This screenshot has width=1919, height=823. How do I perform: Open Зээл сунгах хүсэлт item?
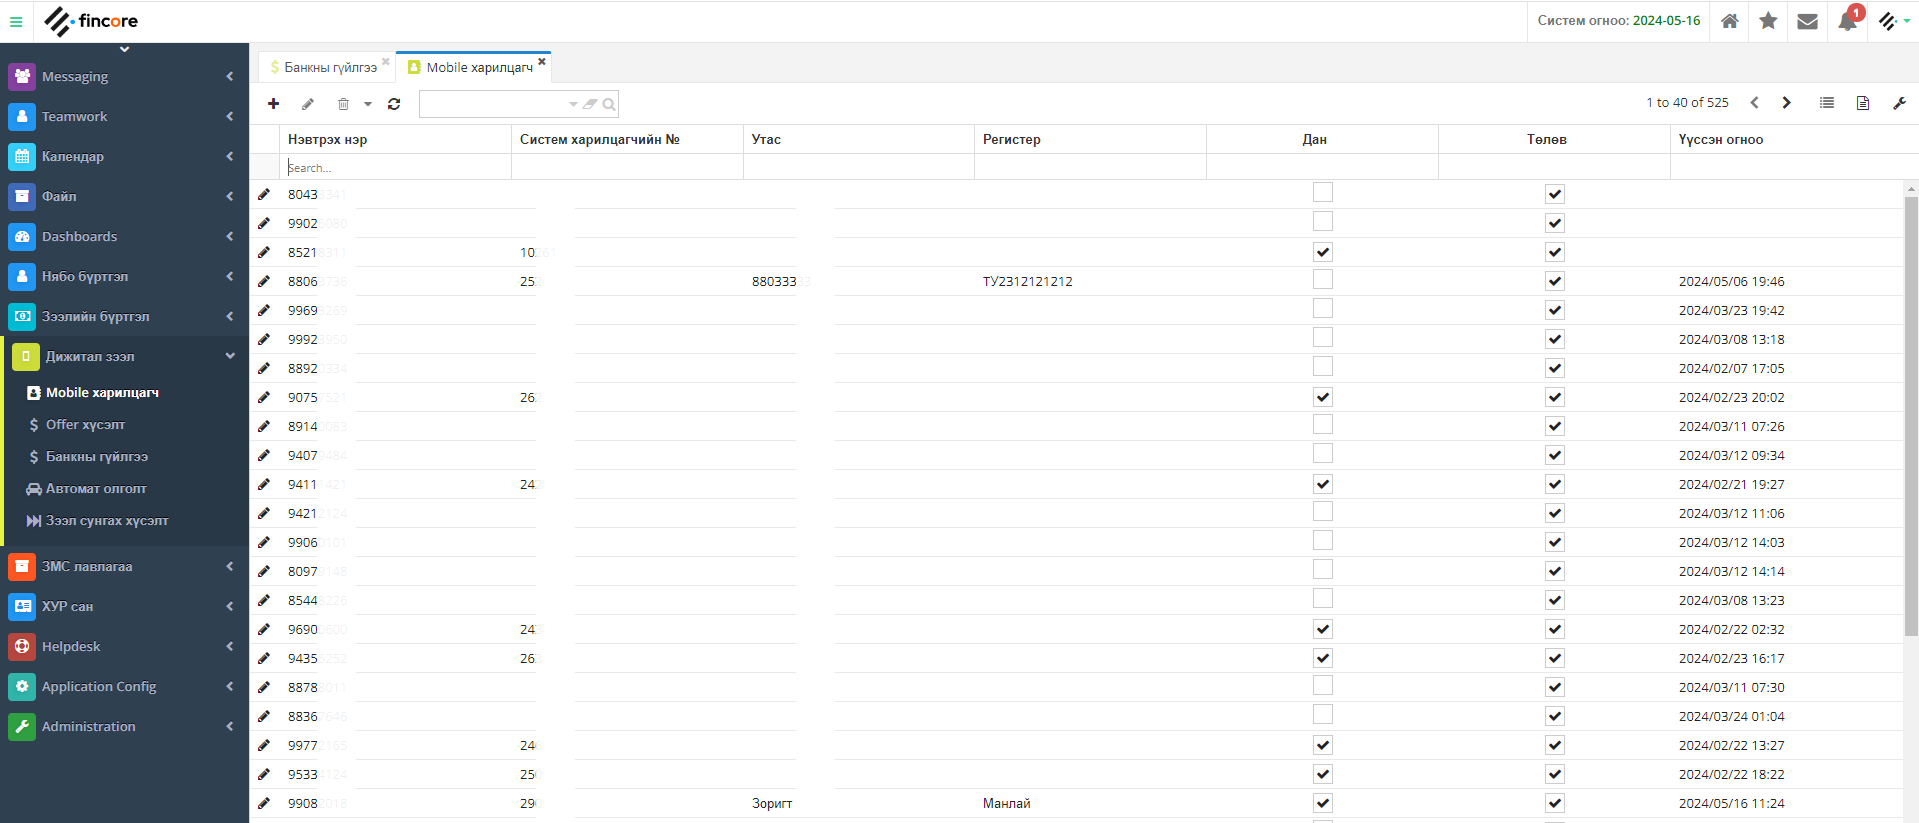coord(107,520)
